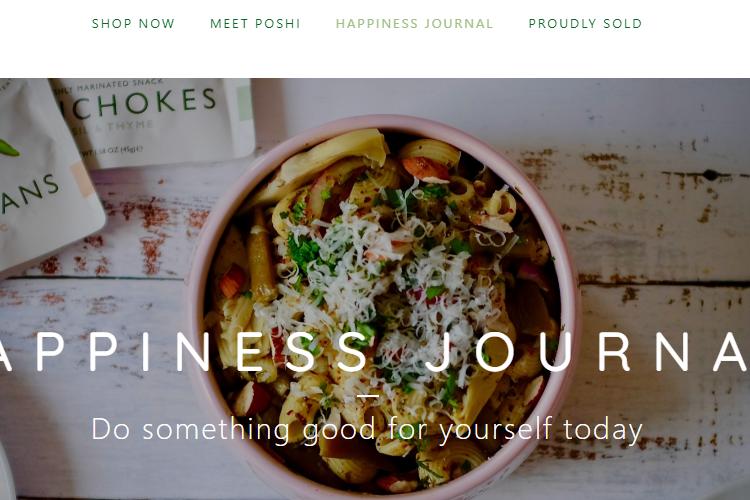
Task: Click the net weight label on the artichoke pouch
Action: (x=112, y=150)
